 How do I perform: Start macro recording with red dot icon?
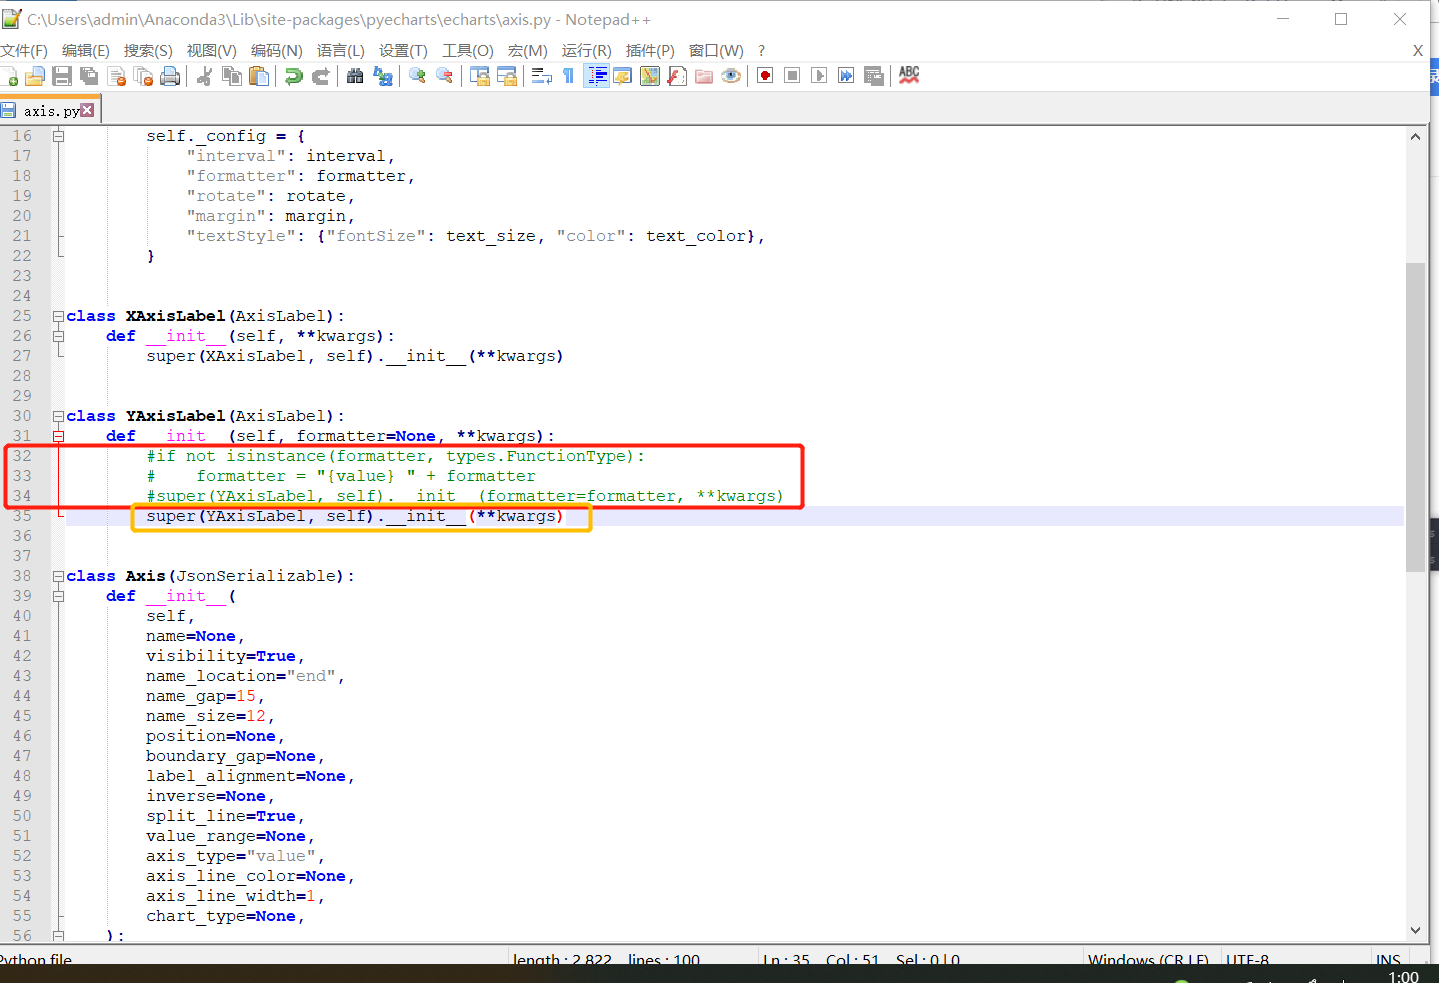pyautogui.click(x=765, y=76)
